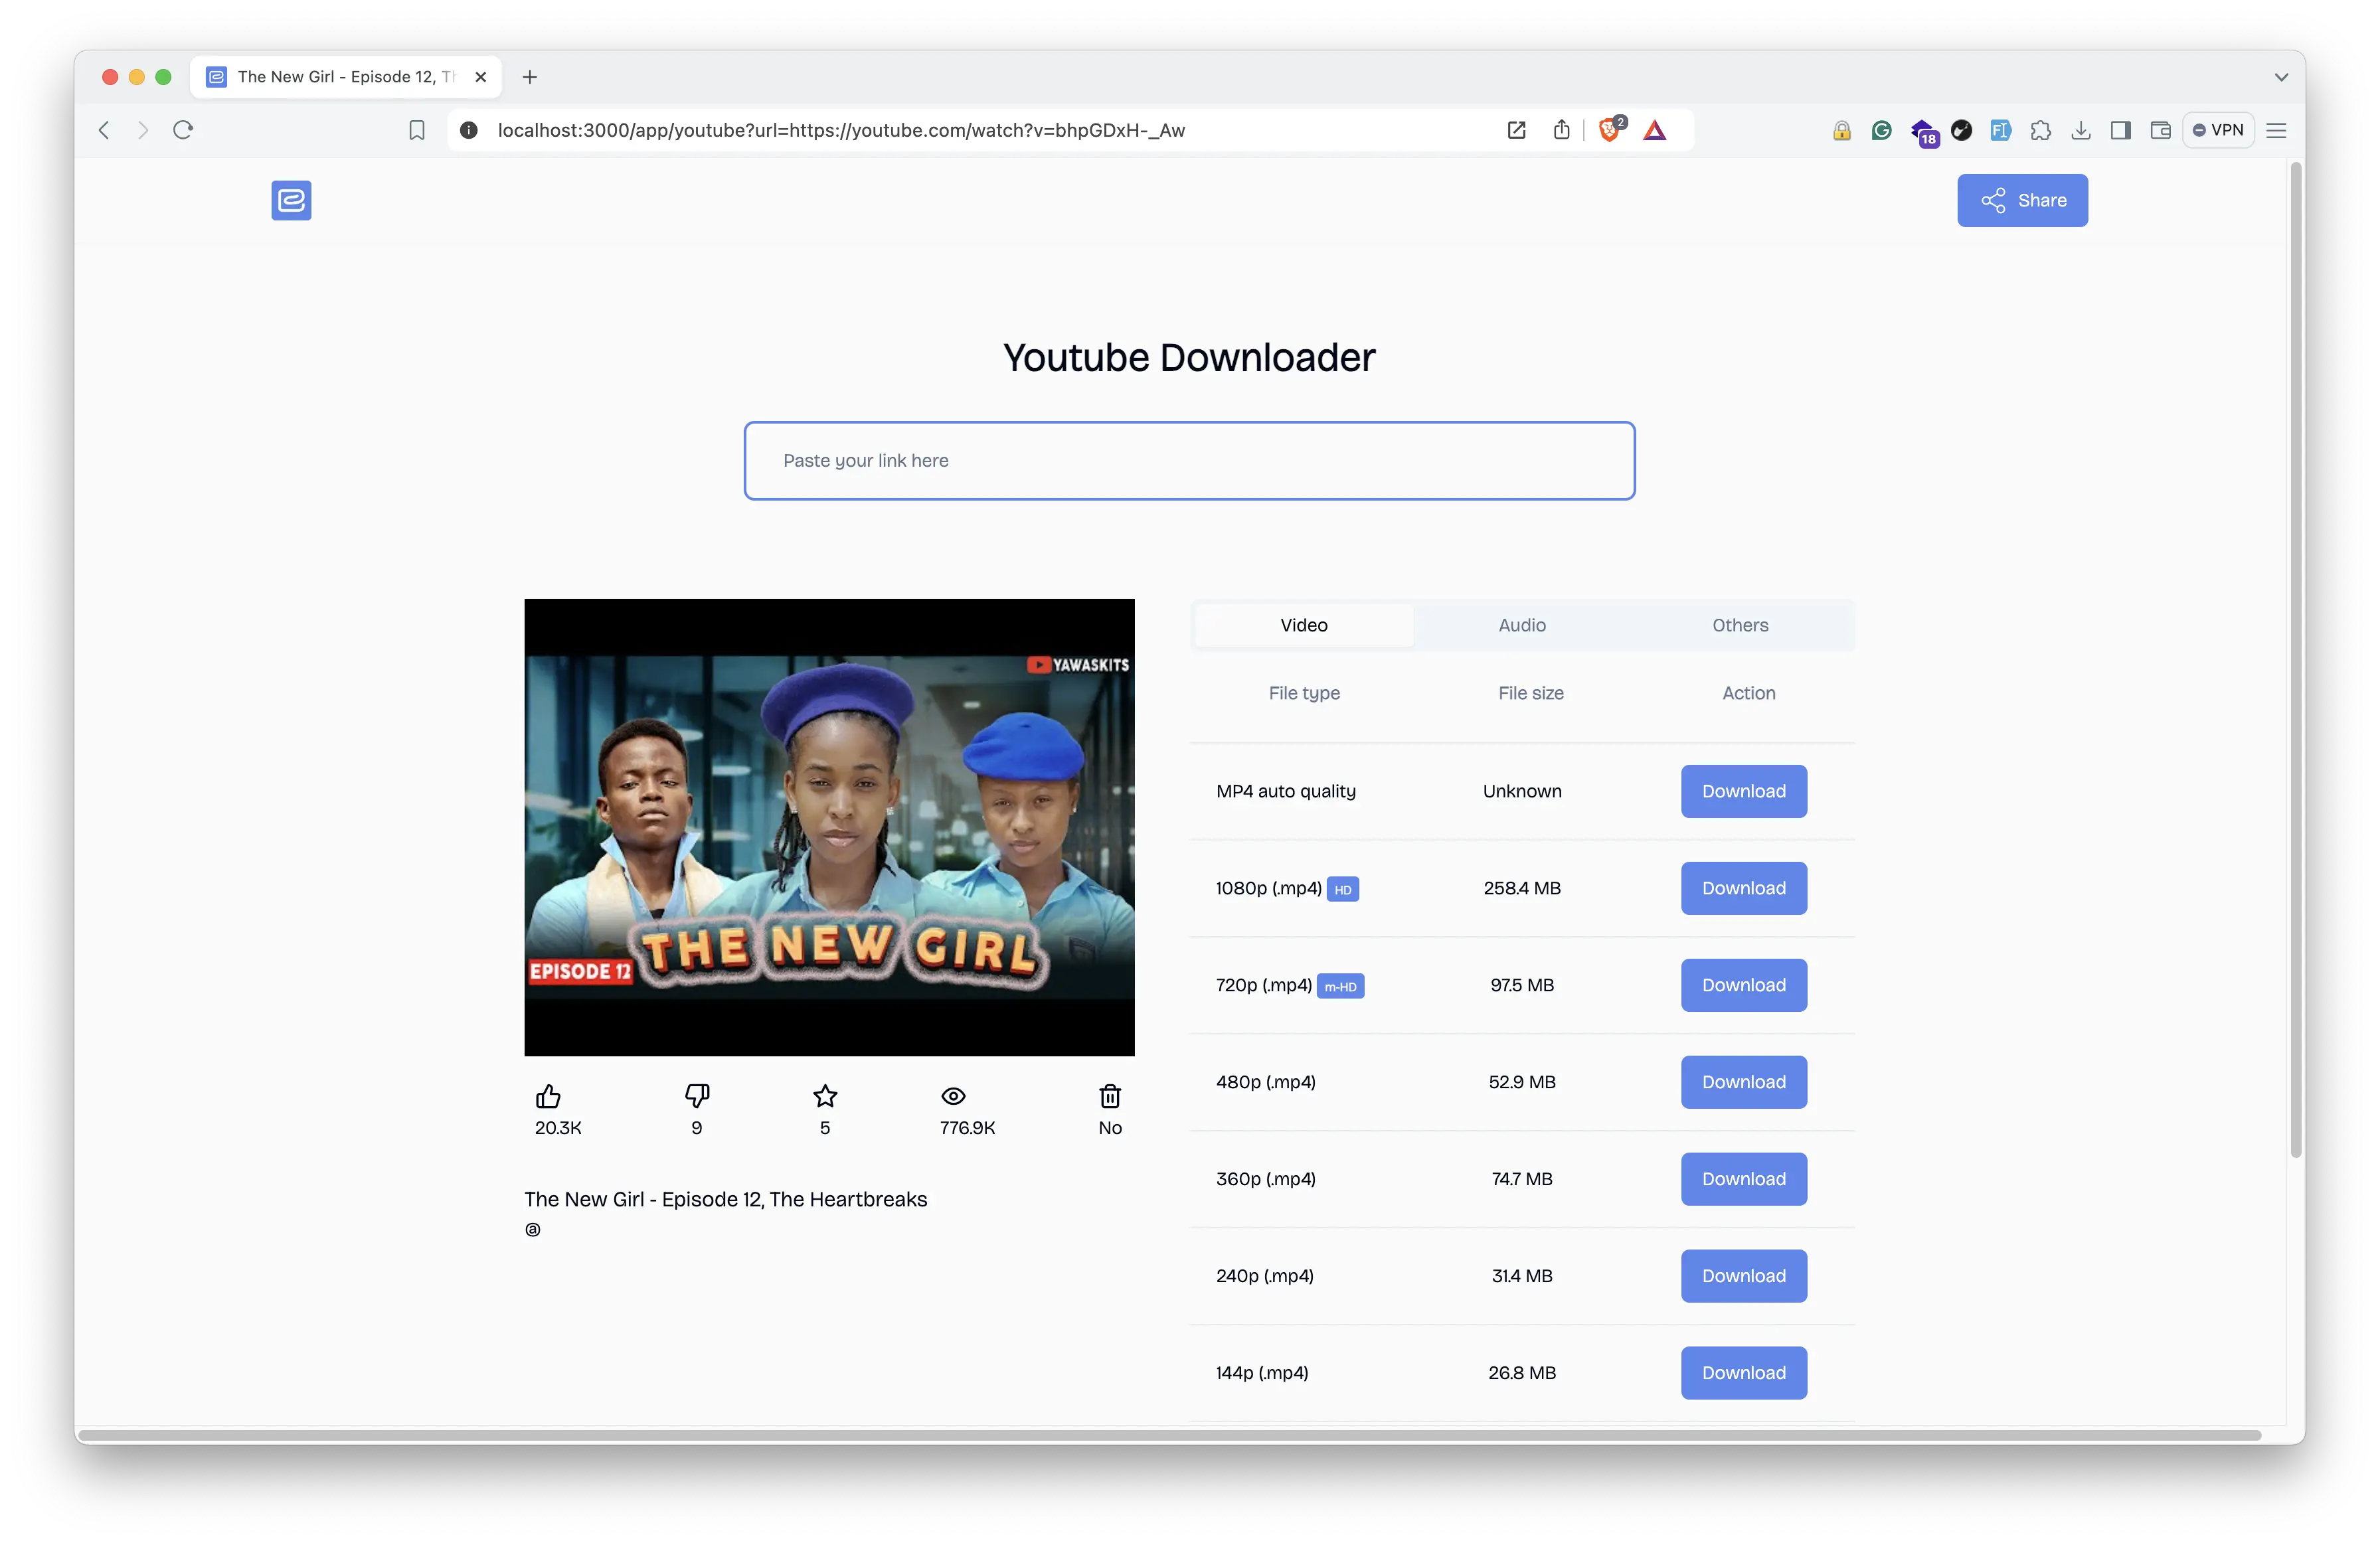Click the 20.3K likes count

point(558,1127)
